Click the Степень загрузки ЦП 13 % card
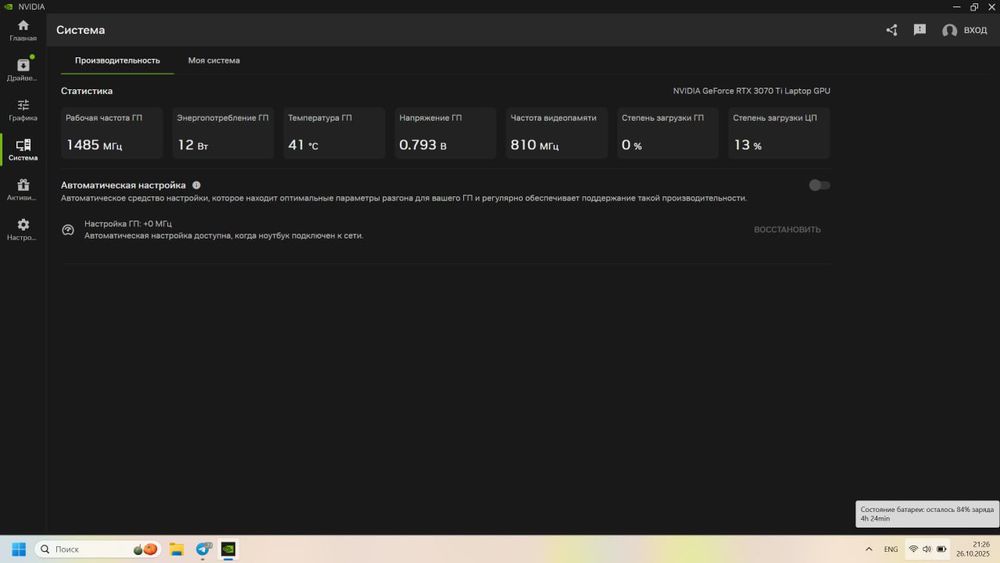The image size is (1000, 563). [779, 133]
